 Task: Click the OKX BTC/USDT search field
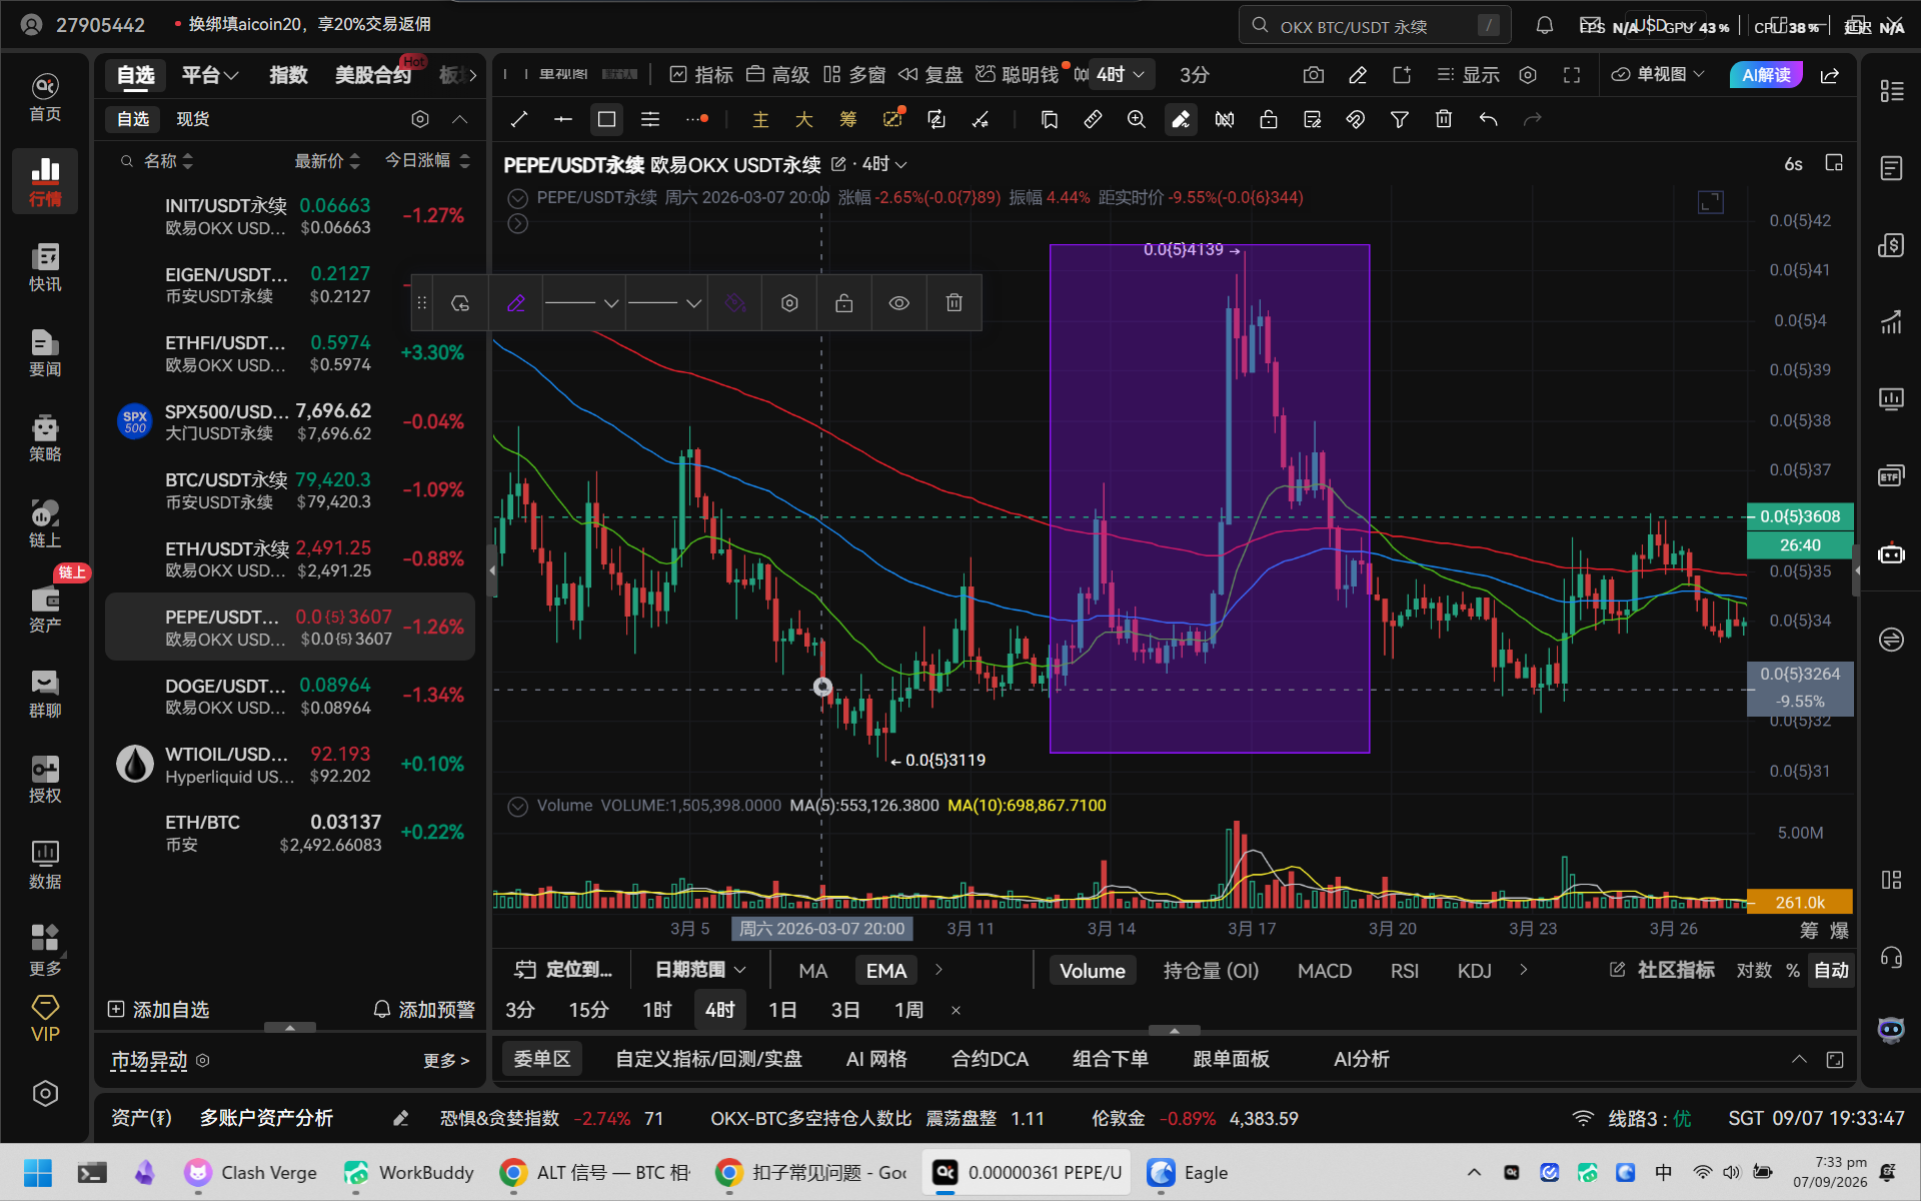1375,26
